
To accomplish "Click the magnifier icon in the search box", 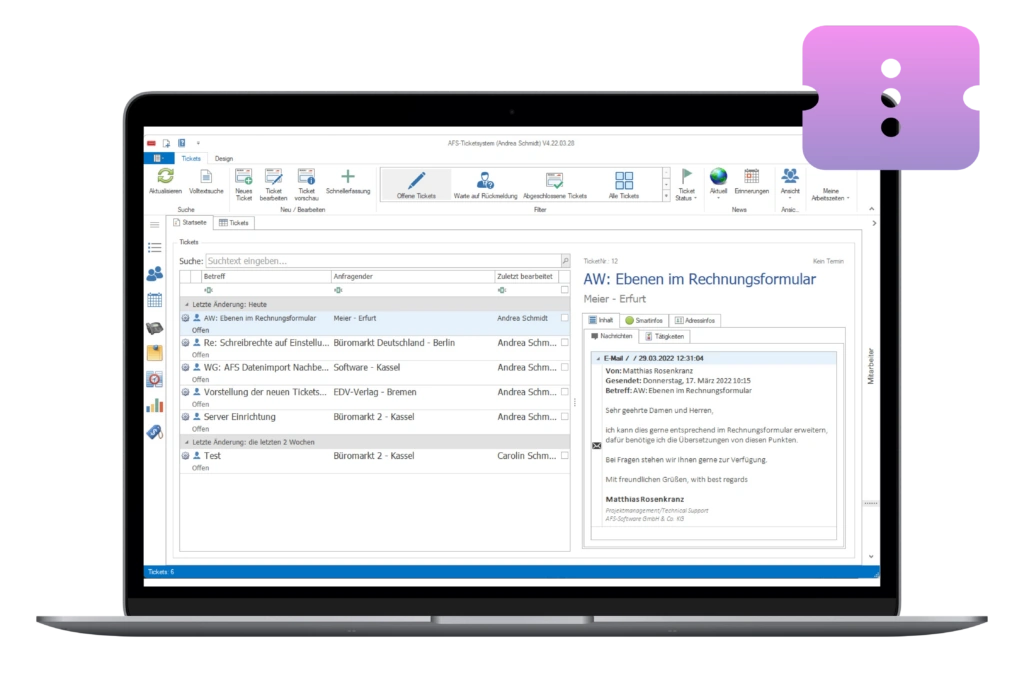I will tap(566, 261).
